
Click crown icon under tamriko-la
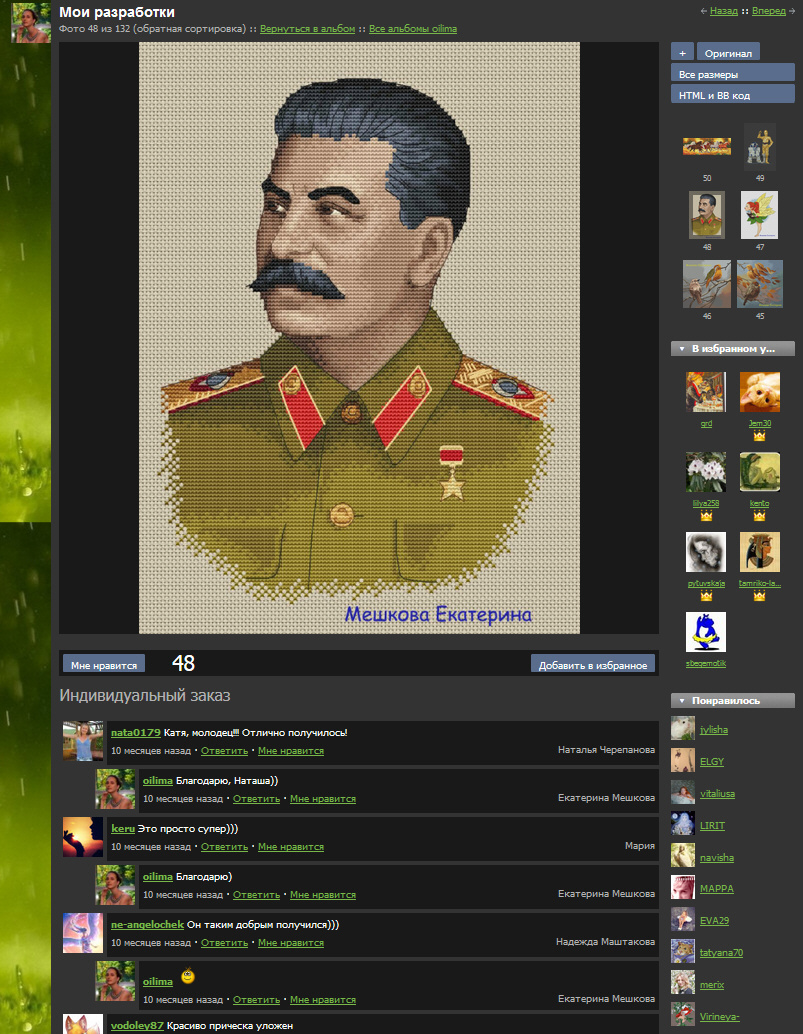(x=759, y=595)
